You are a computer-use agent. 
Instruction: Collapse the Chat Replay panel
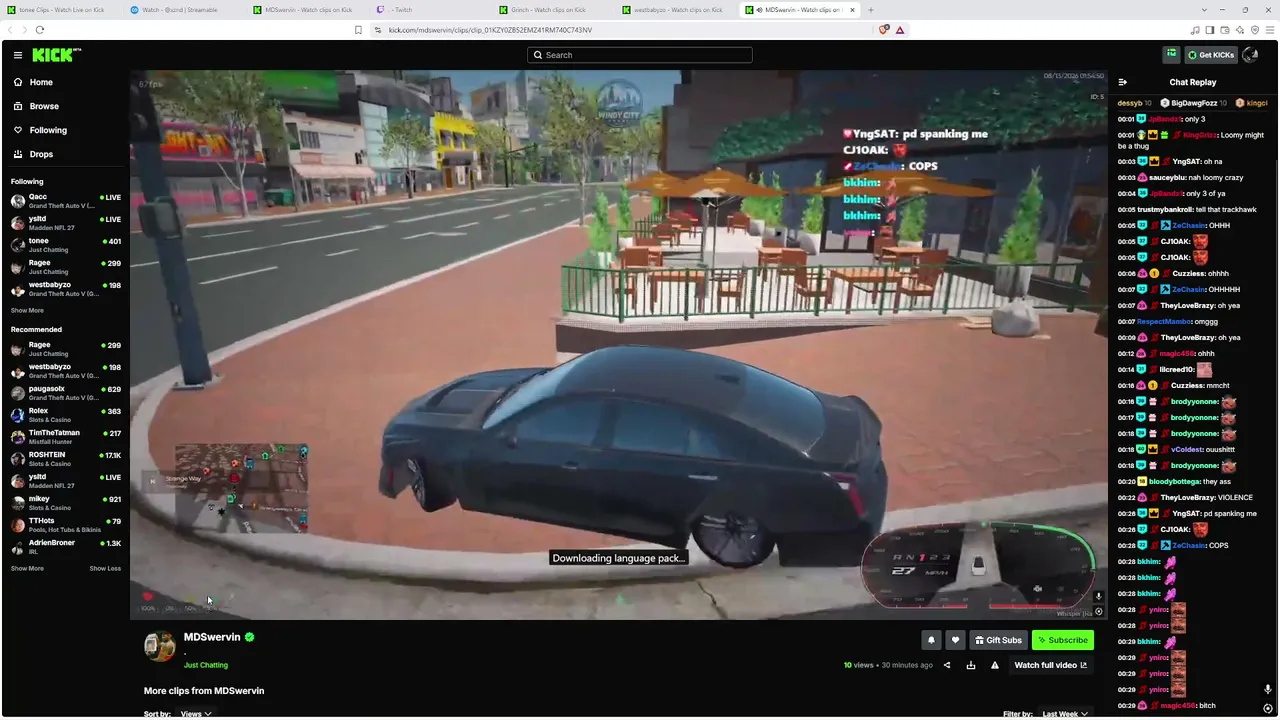tap(1123, 82)
